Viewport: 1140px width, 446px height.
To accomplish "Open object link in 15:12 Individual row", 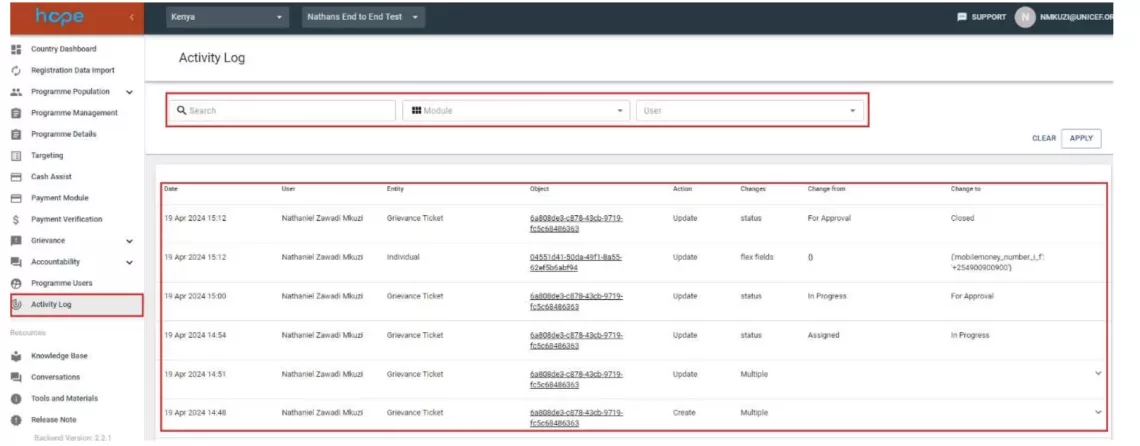I will (x=575, y=263).
